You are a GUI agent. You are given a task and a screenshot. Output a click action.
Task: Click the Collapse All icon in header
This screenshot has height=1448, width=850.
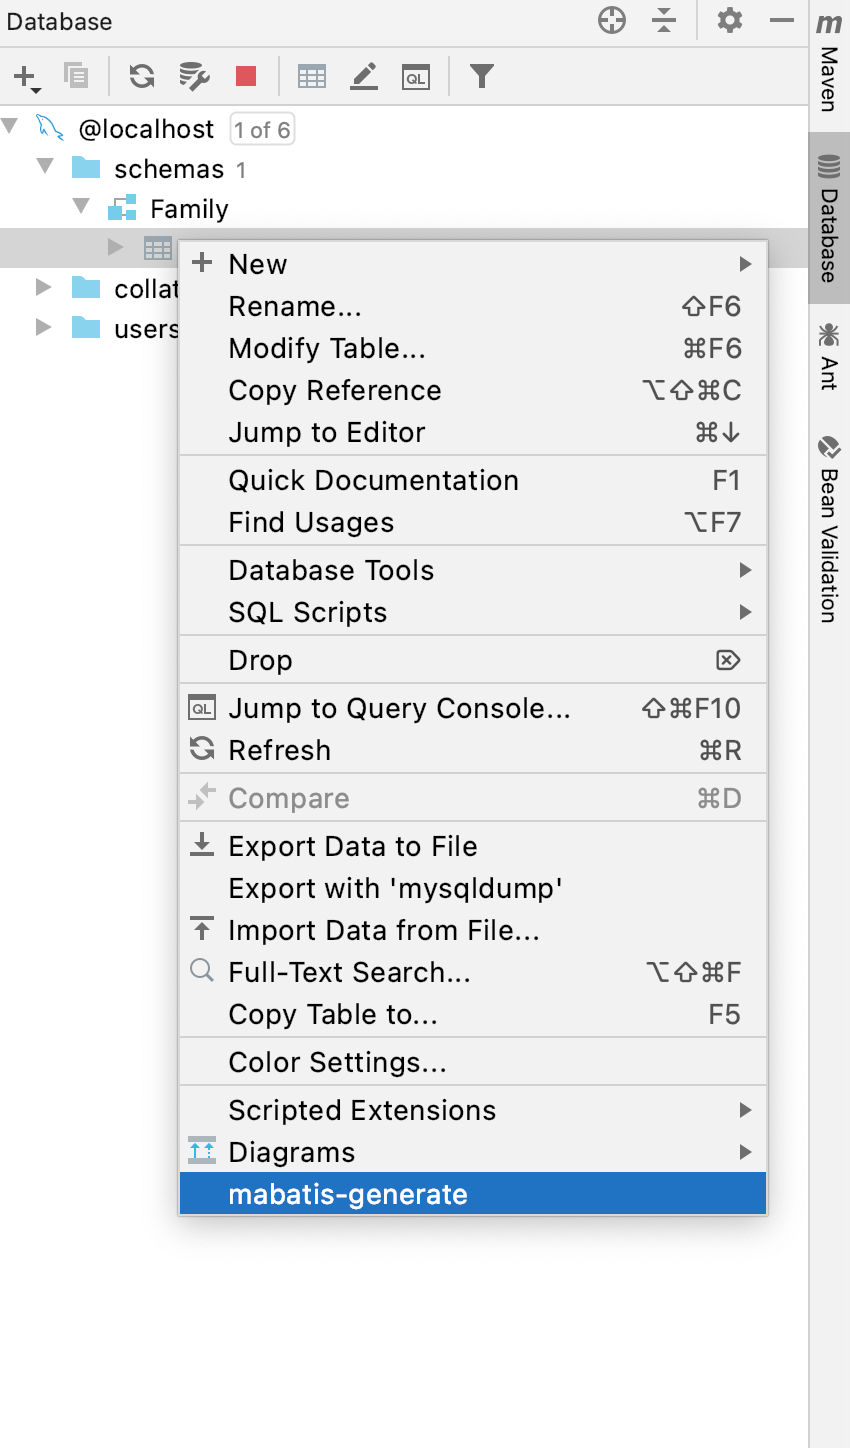click(664, 20)
